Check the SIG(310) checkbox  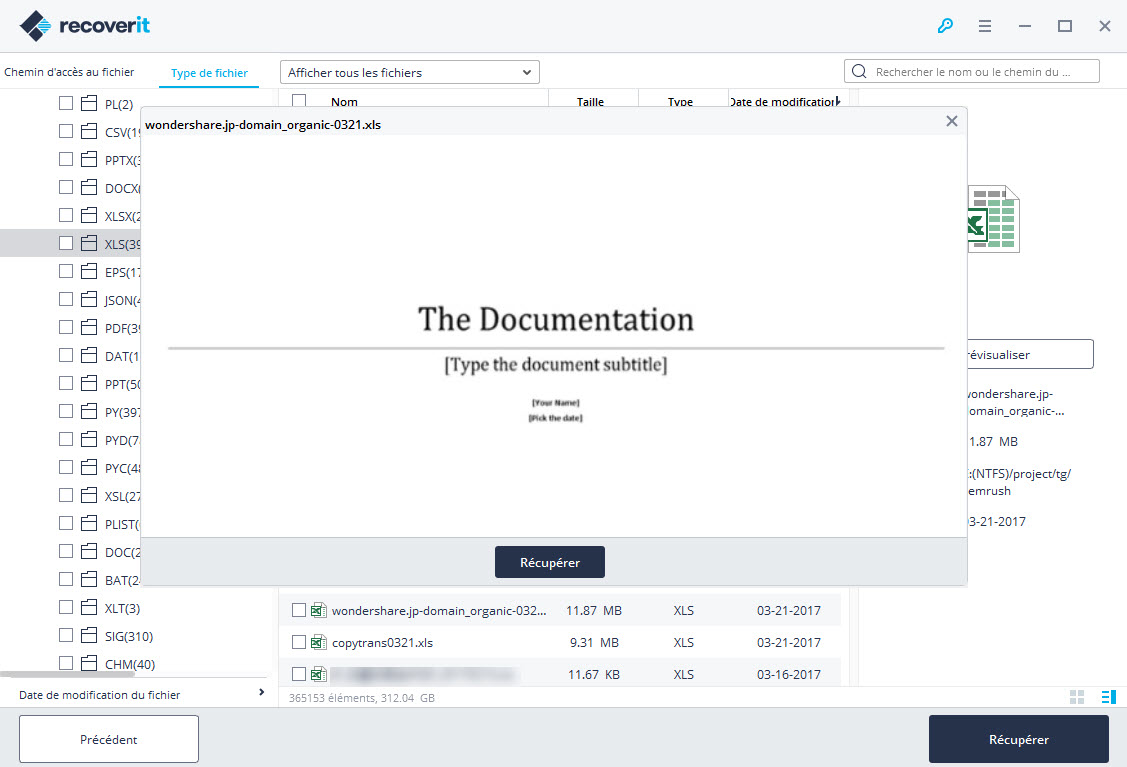pyautogui.click(x=66, y=636)
